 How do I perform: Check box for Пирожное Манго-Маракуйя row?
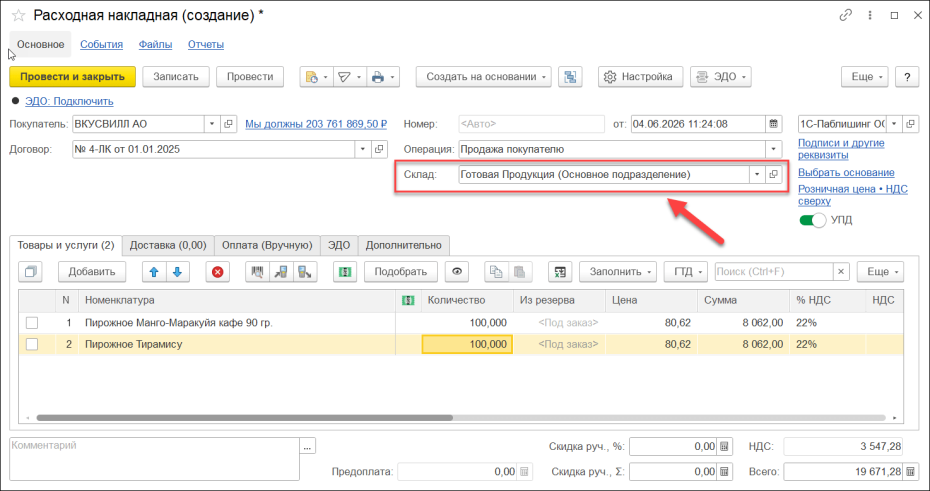point(32,323)
